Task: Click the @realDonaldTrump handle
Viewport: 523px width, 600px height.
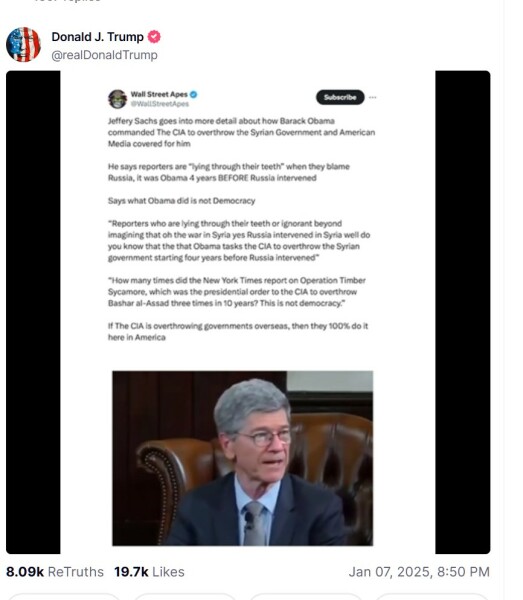Action: pyautogui.click(x=104, y=55)
